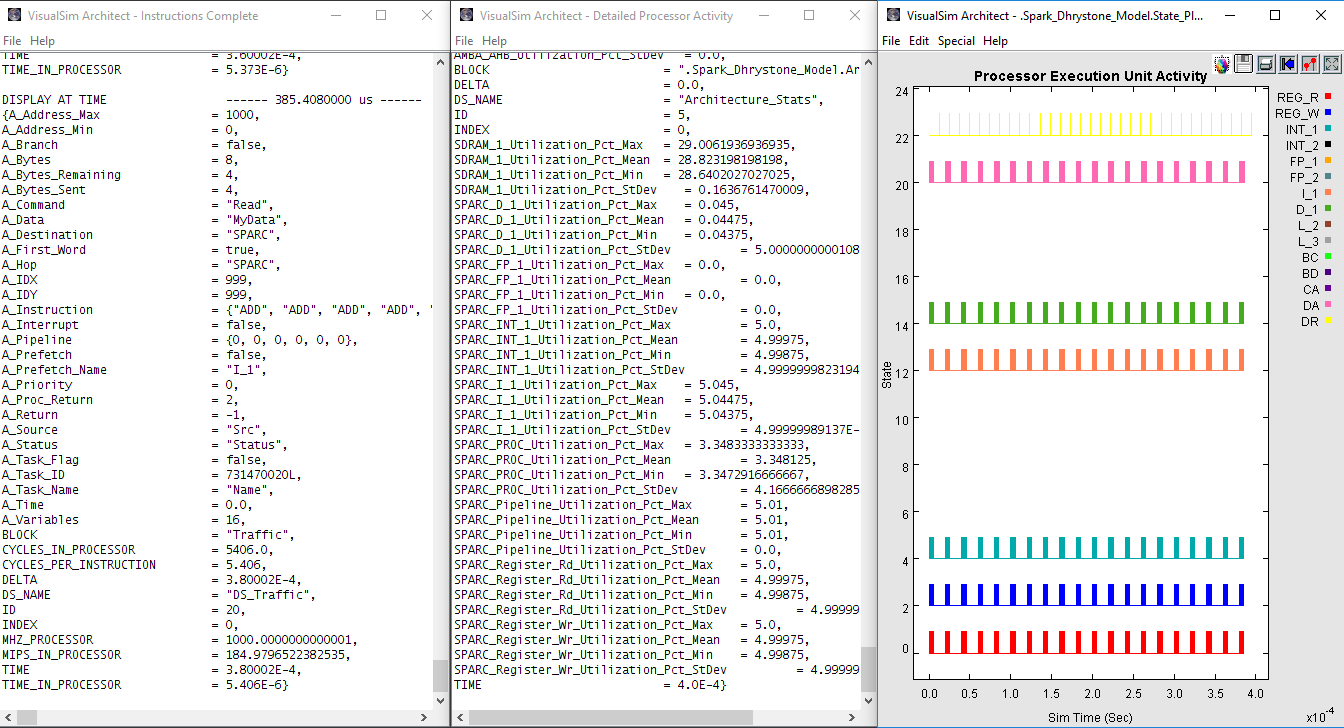The width and height of the screenshot is (1344, 728).
Task: Rescale plot to fit with four-arrows icon
Action: pyautogui.click(x=1332, y=64)
